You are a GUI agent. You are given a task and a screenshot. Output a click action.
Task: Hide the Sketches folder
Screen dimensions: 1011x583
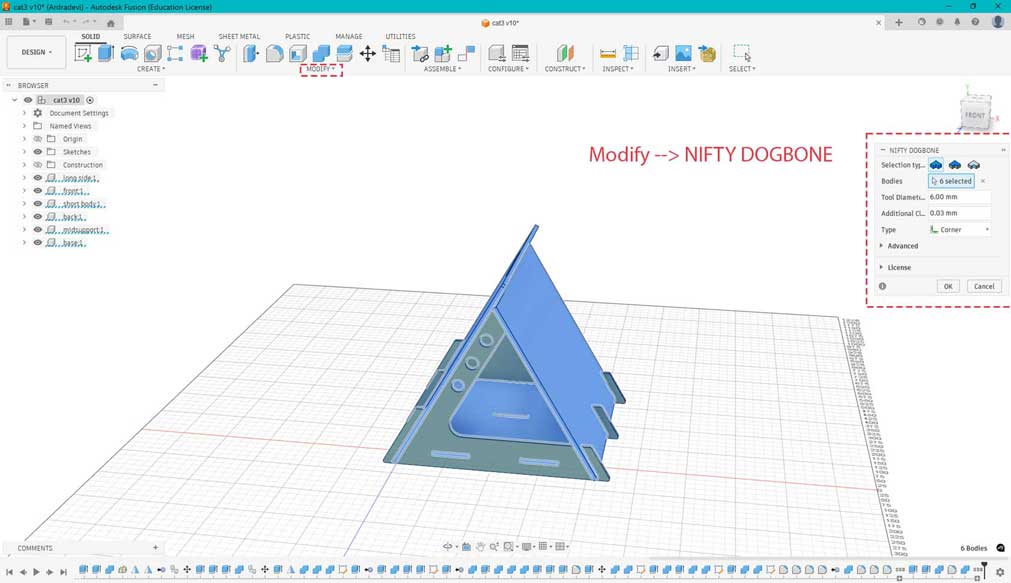37,152
